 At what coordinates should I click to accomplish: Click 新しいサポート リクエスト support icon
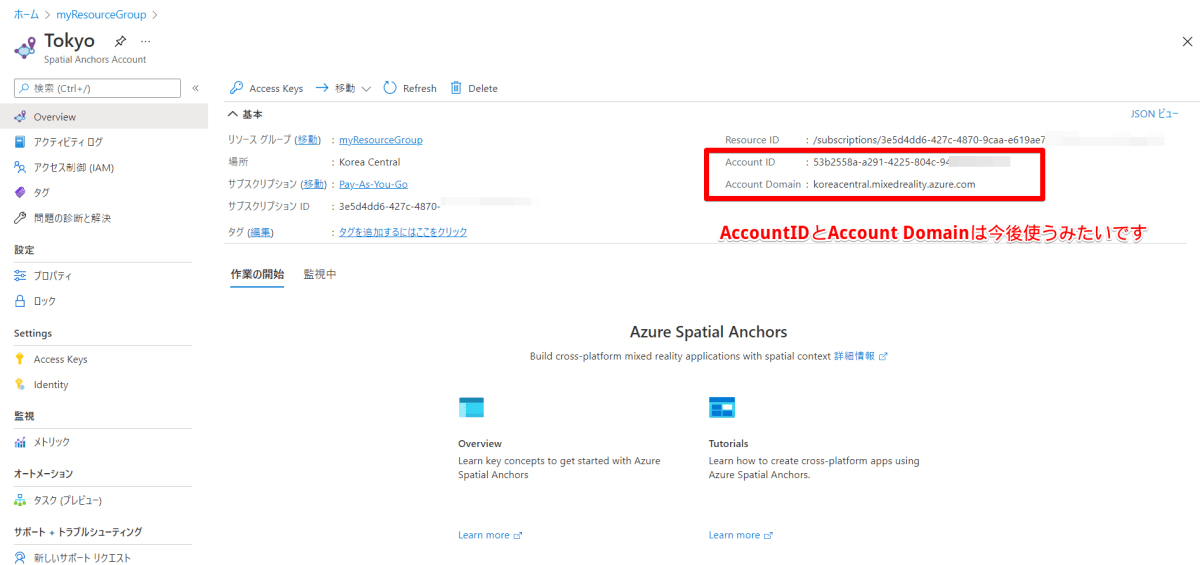click(x=21, y=557)
